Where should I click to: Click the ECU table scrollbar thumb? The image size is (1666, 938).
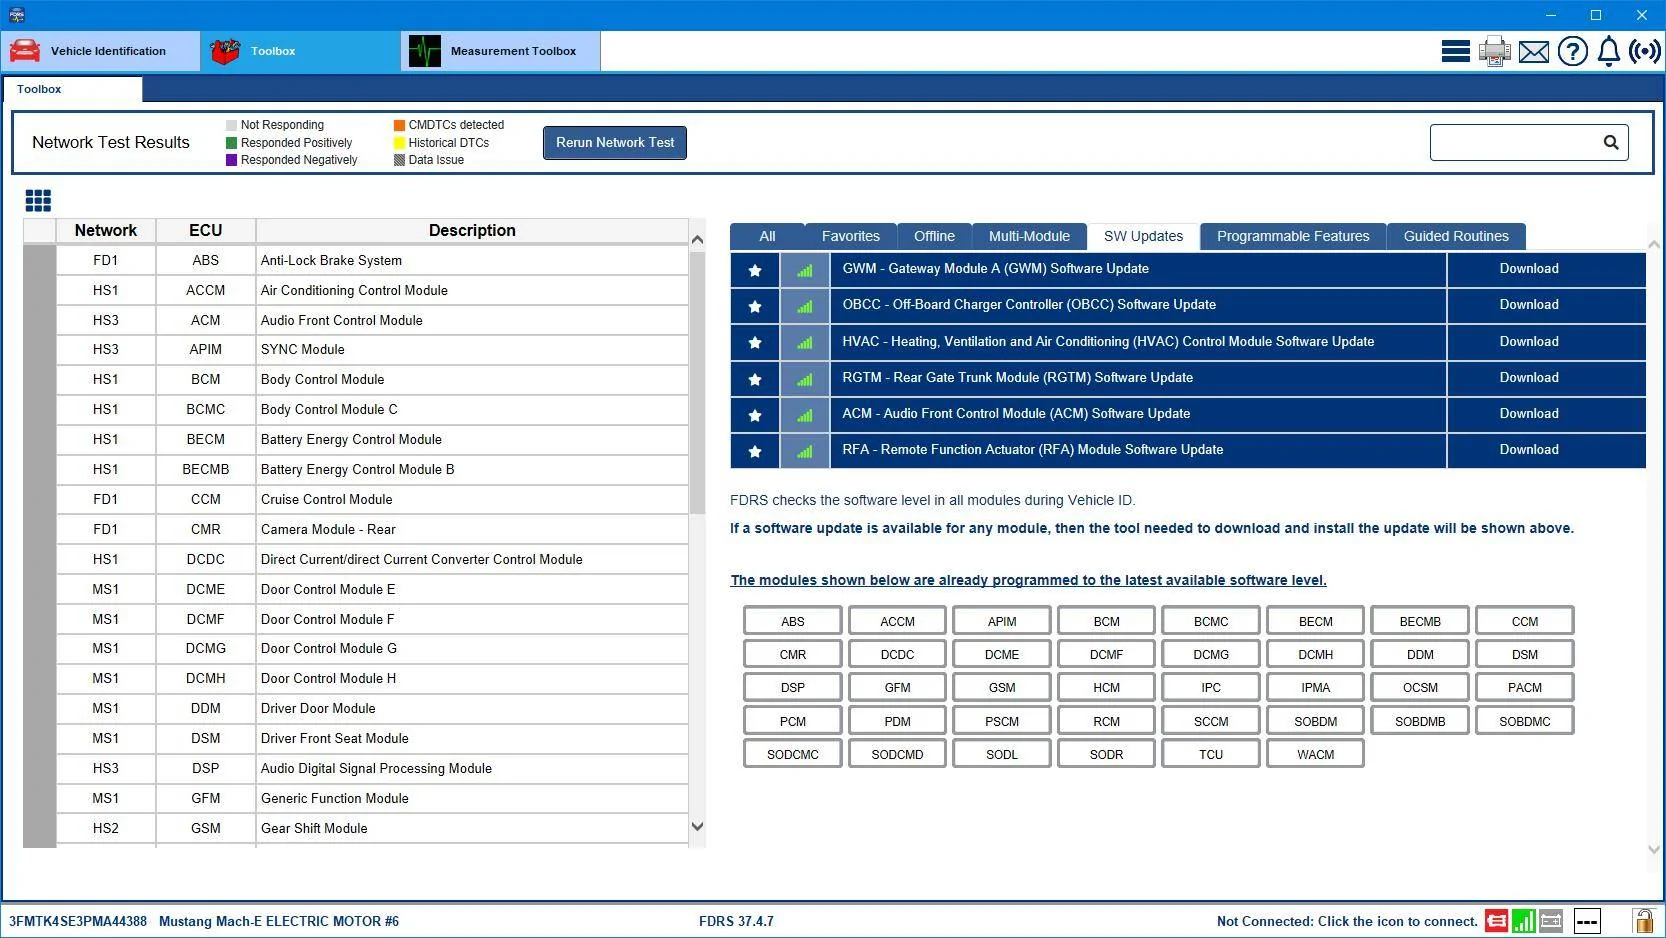[x=697, y=382]
